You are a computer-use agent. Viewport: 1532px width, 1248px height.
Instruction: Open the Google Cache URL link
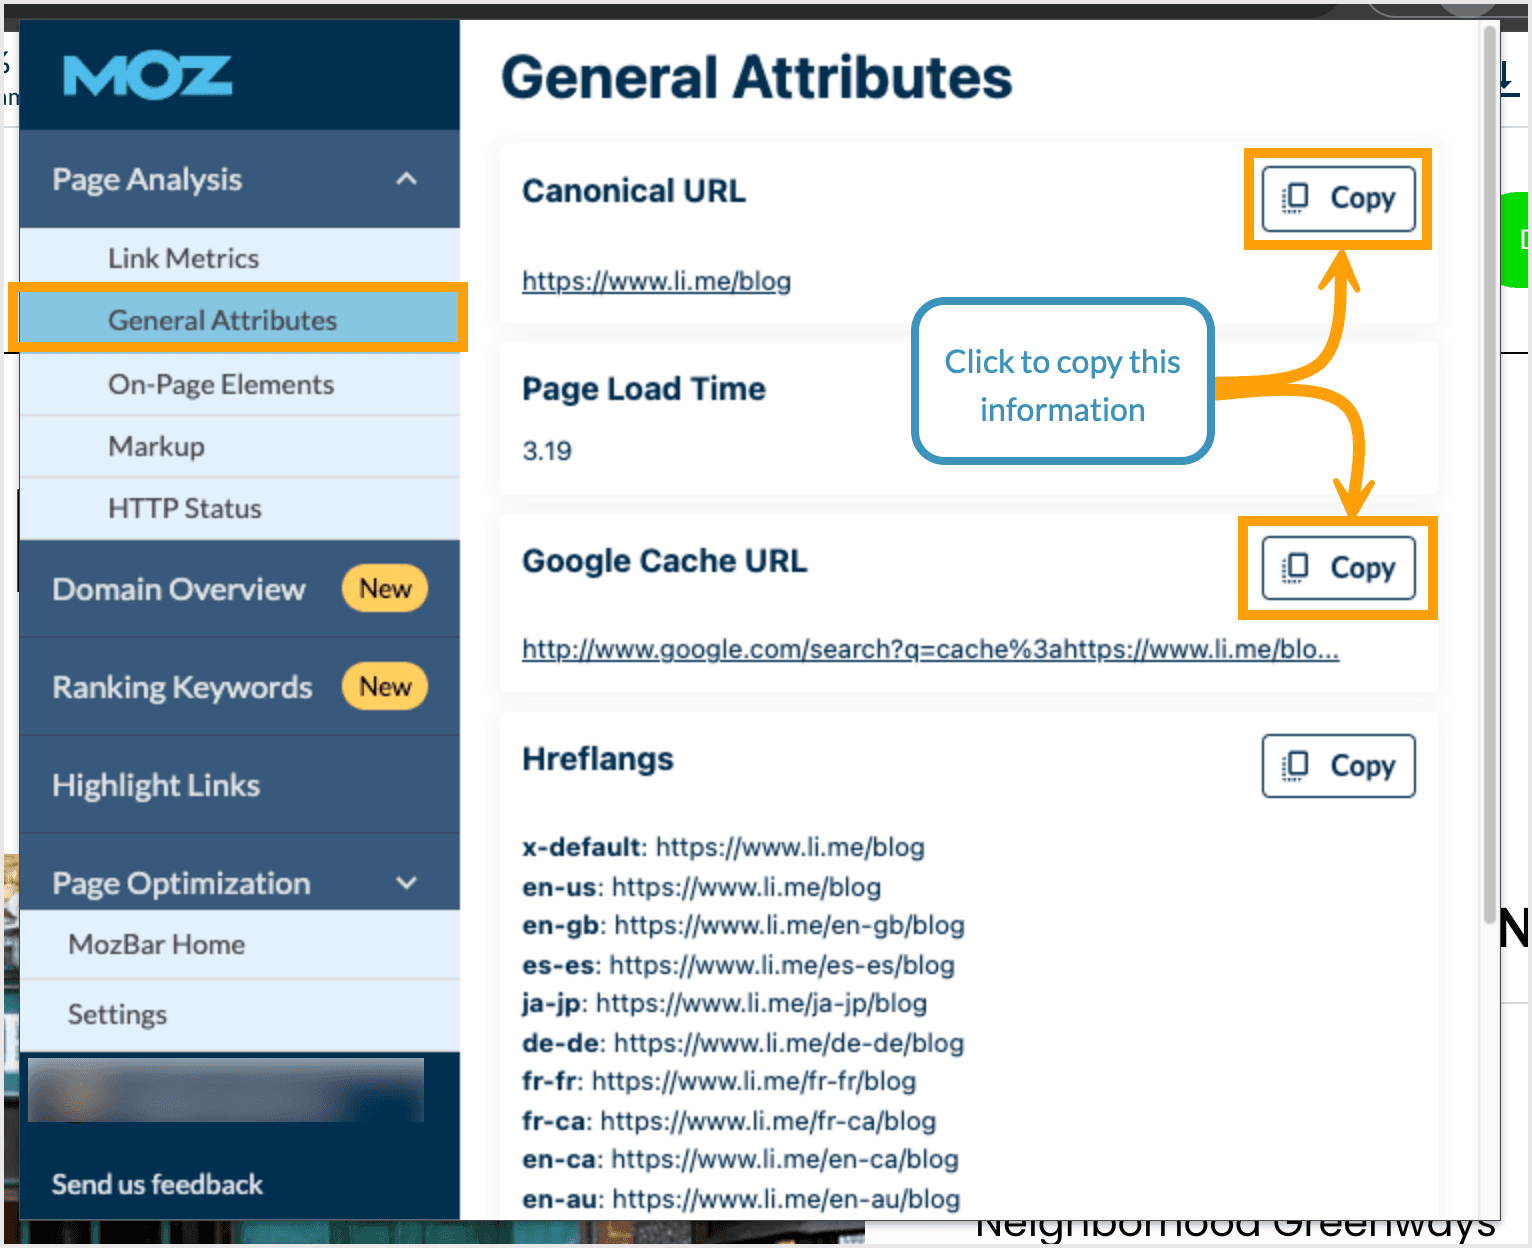point(928,649)
